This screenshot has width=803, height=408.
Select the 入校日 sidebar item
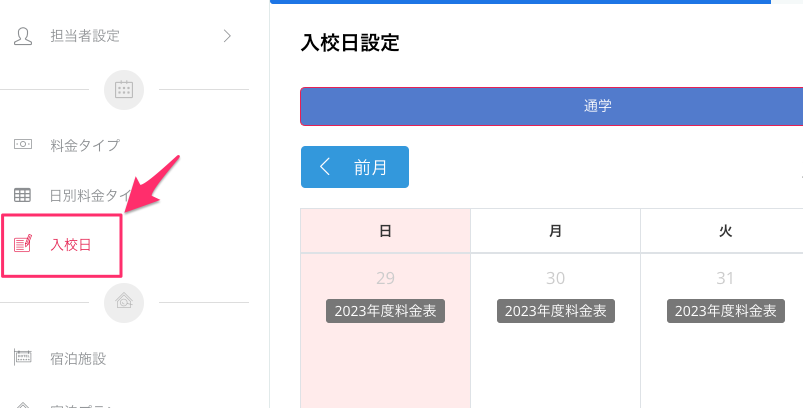pos(71,244)
